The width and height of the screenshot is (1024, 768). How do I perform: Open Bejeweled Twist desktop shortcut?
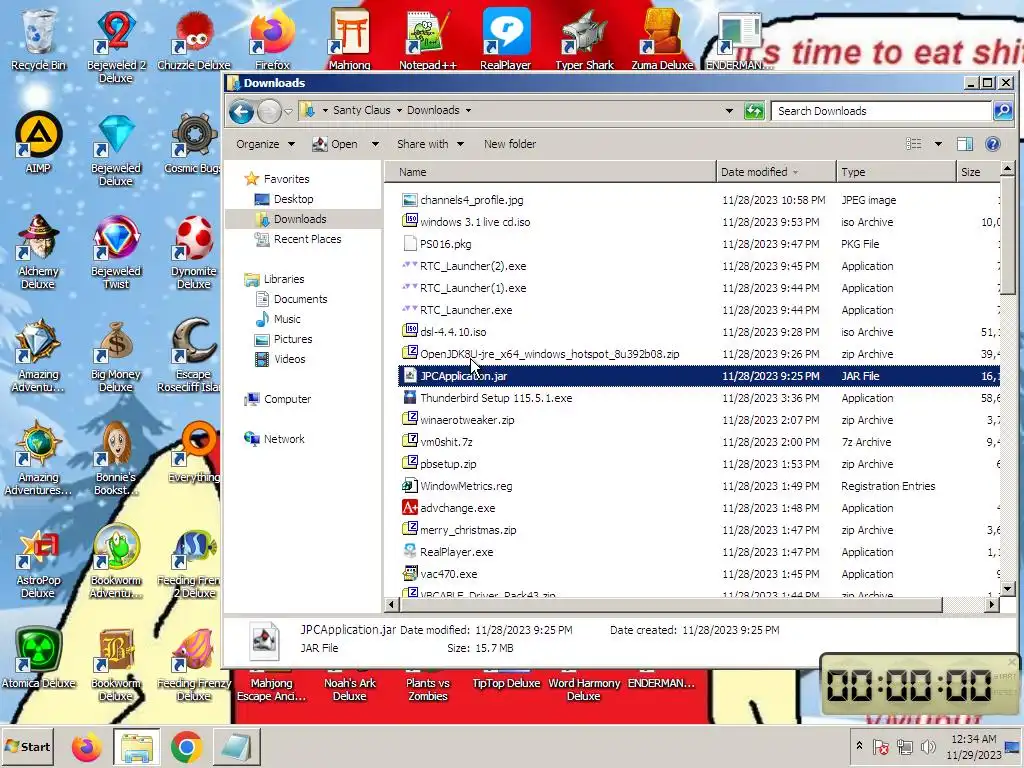click(x=116, y=252)
